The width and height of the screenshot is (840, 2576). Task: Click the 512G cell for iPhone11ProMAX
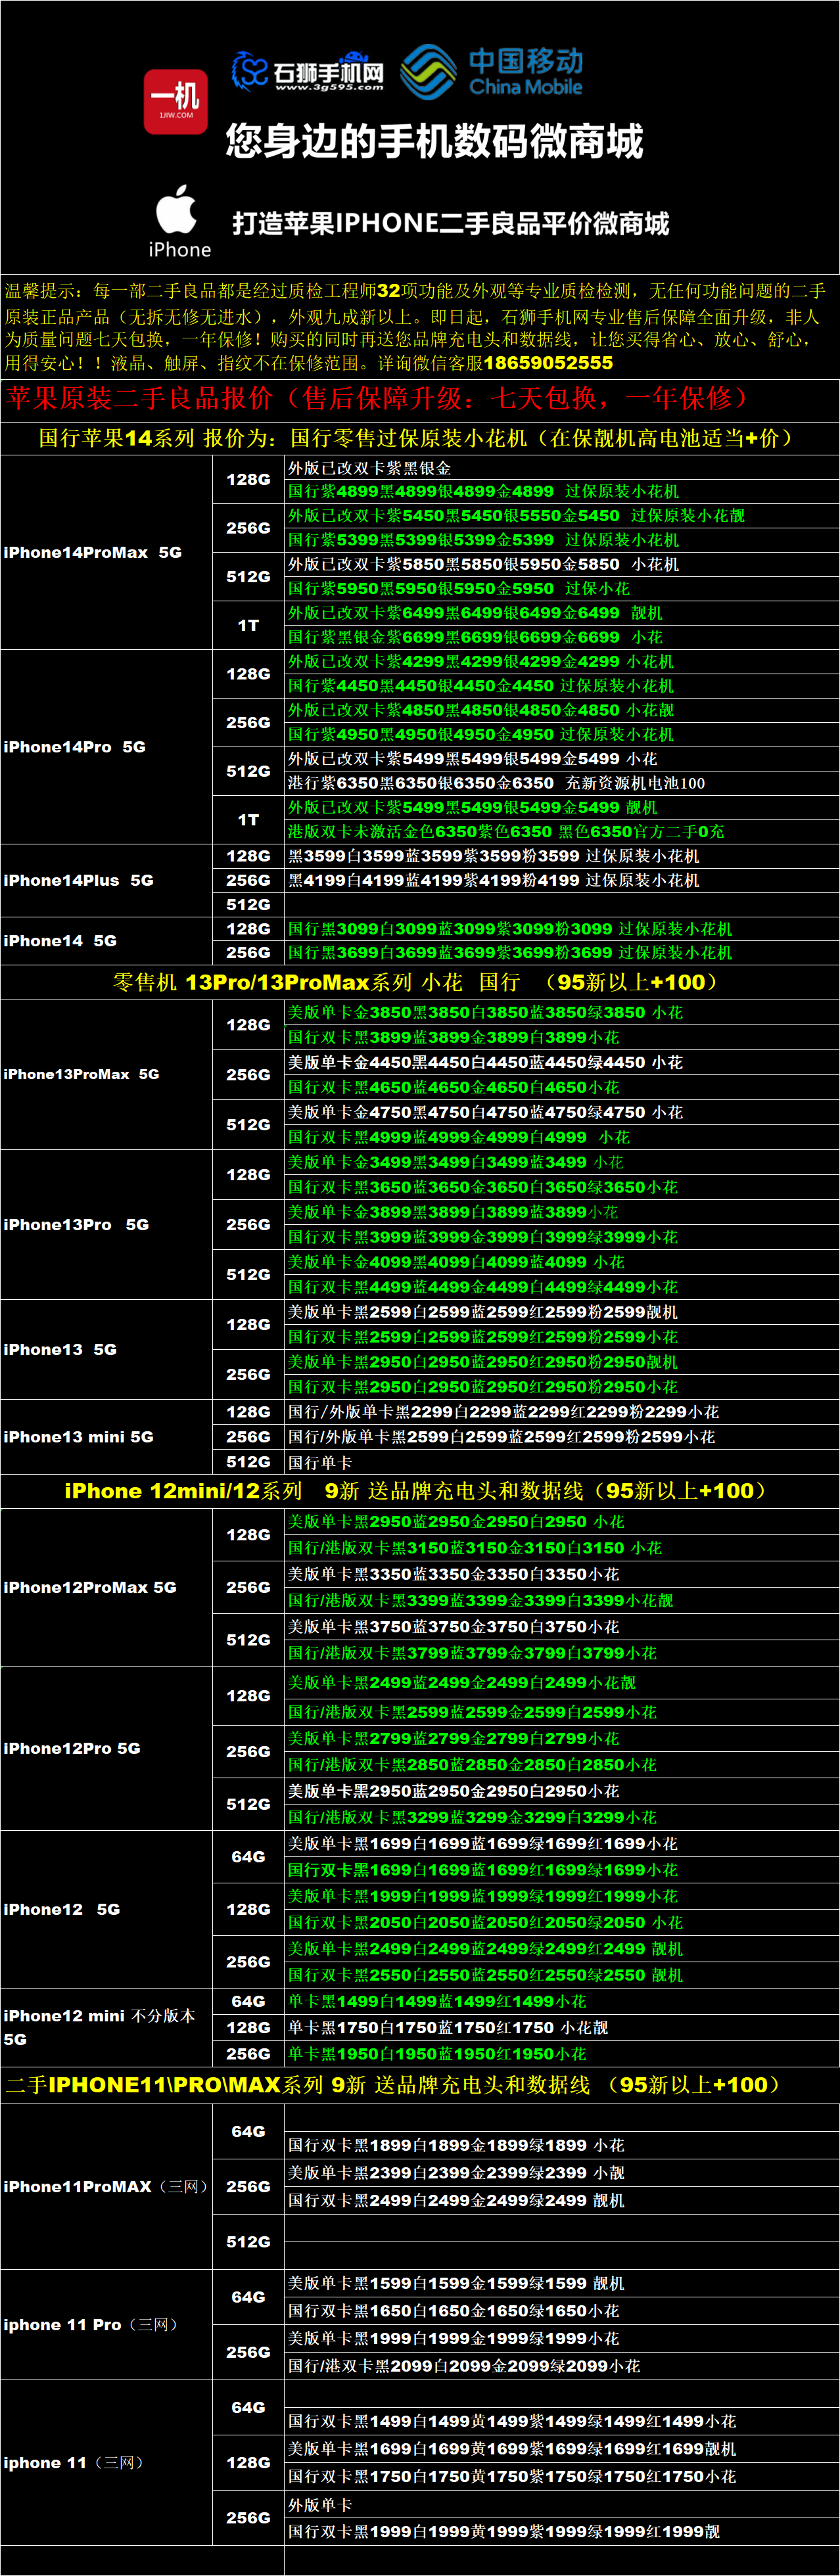248,2242
